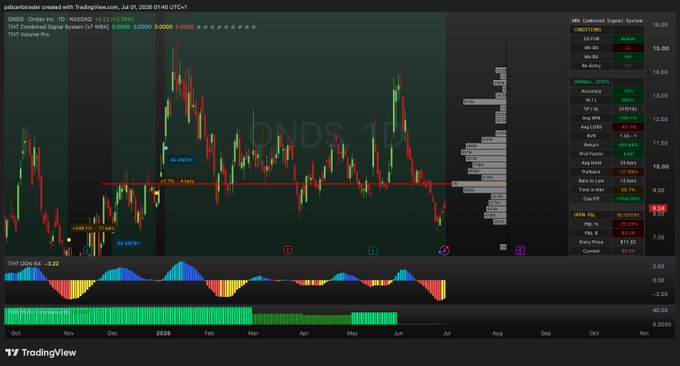Click the Cap Eff value cell
Image resolution: width=680 pixels, height=366 pixels.
628,199
